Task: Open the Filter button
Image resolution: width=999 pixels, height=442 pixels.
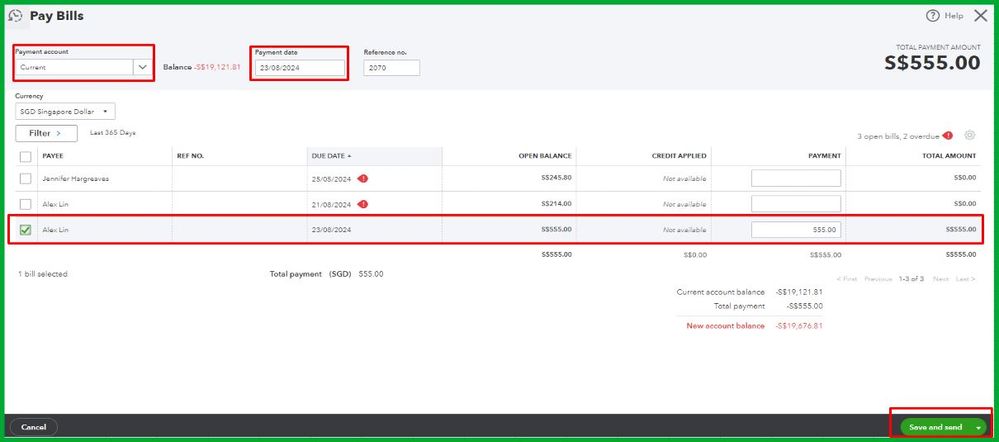Action: [x=46, y=133]
